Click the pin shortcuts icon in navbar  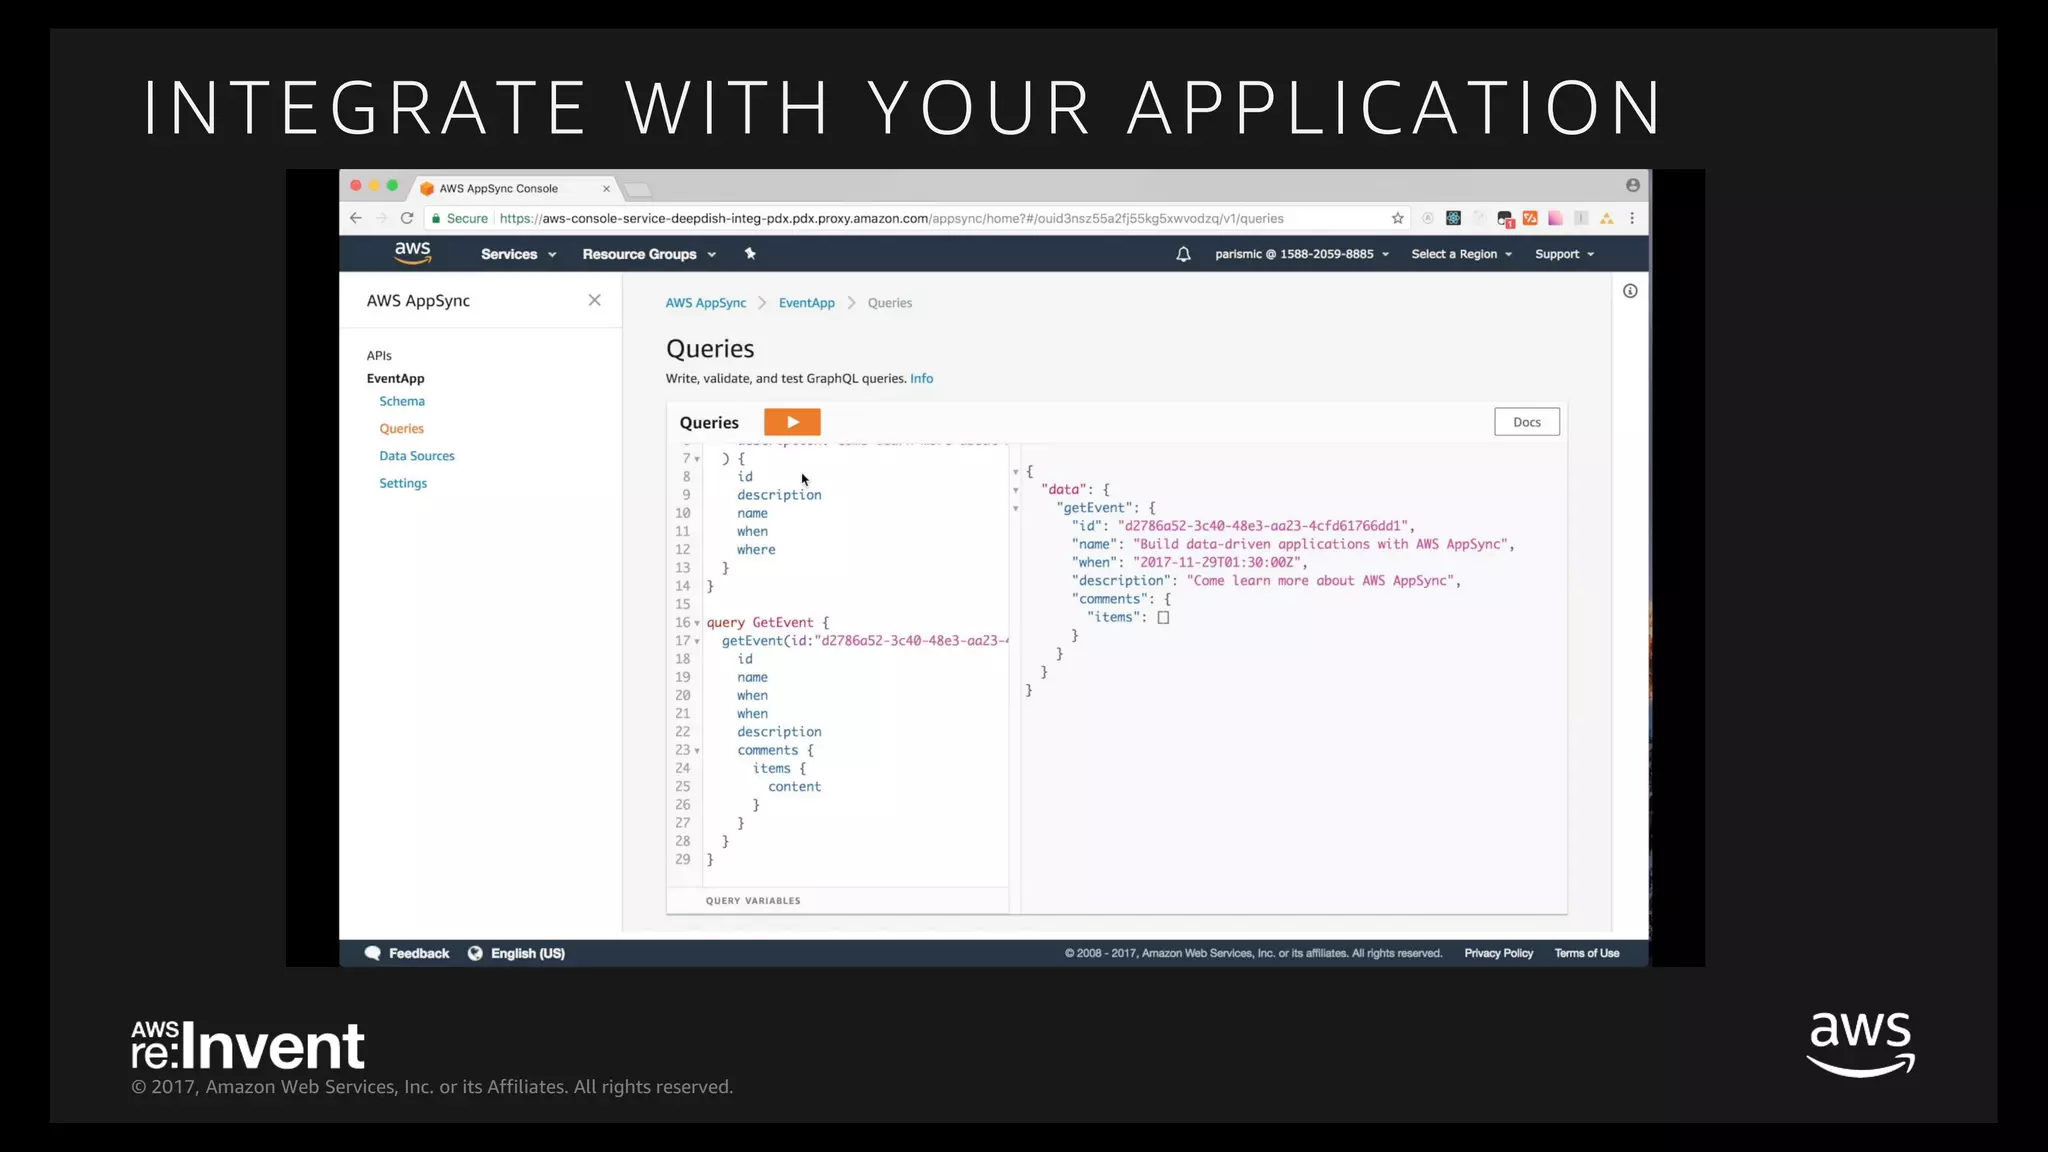(750, 254)
